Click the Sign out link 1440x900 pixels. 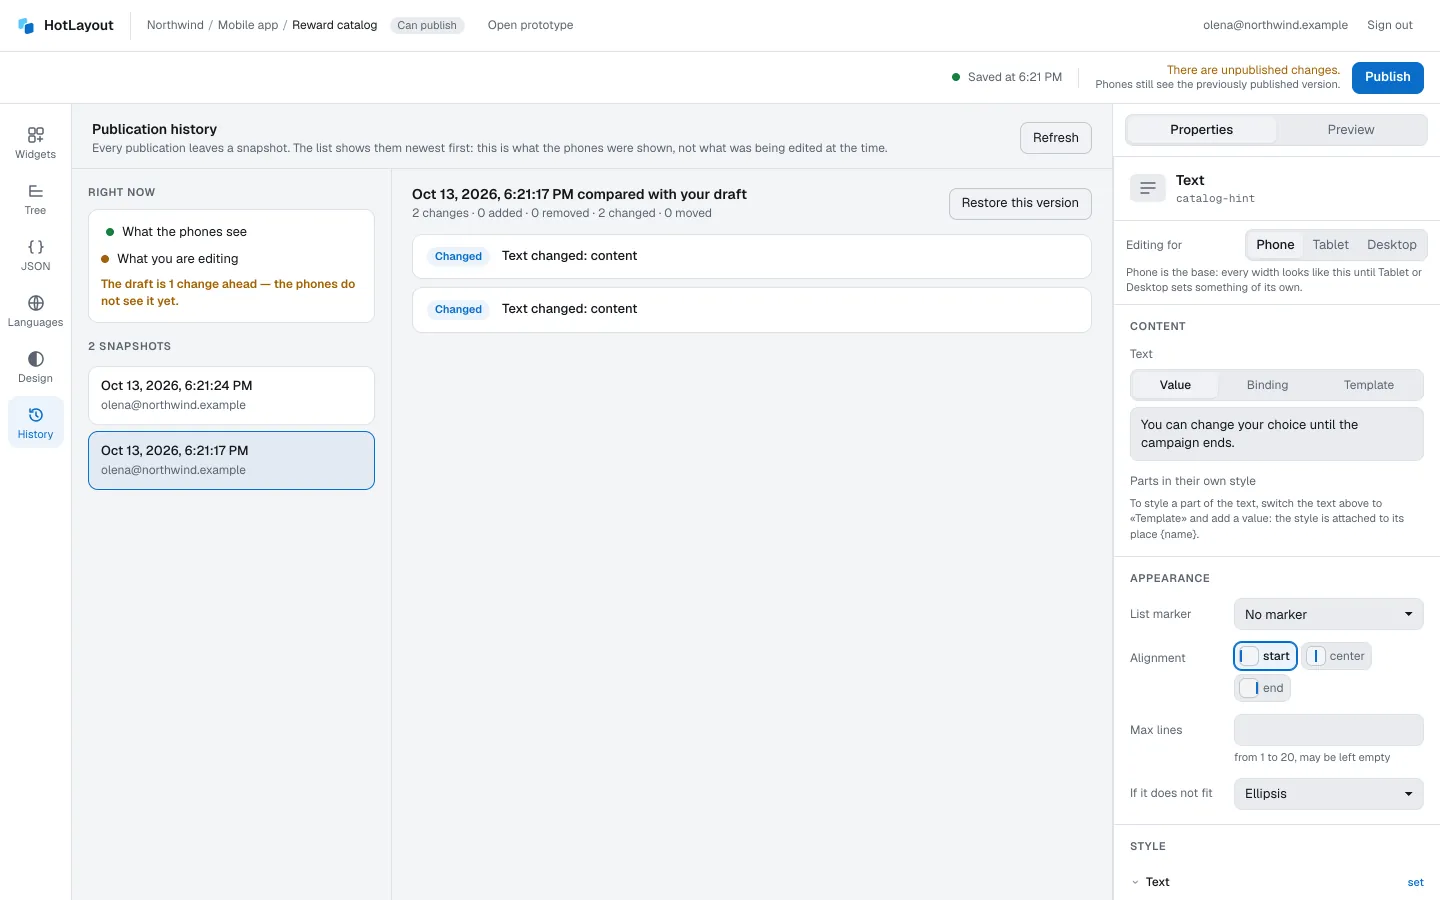click(1389, 25)
